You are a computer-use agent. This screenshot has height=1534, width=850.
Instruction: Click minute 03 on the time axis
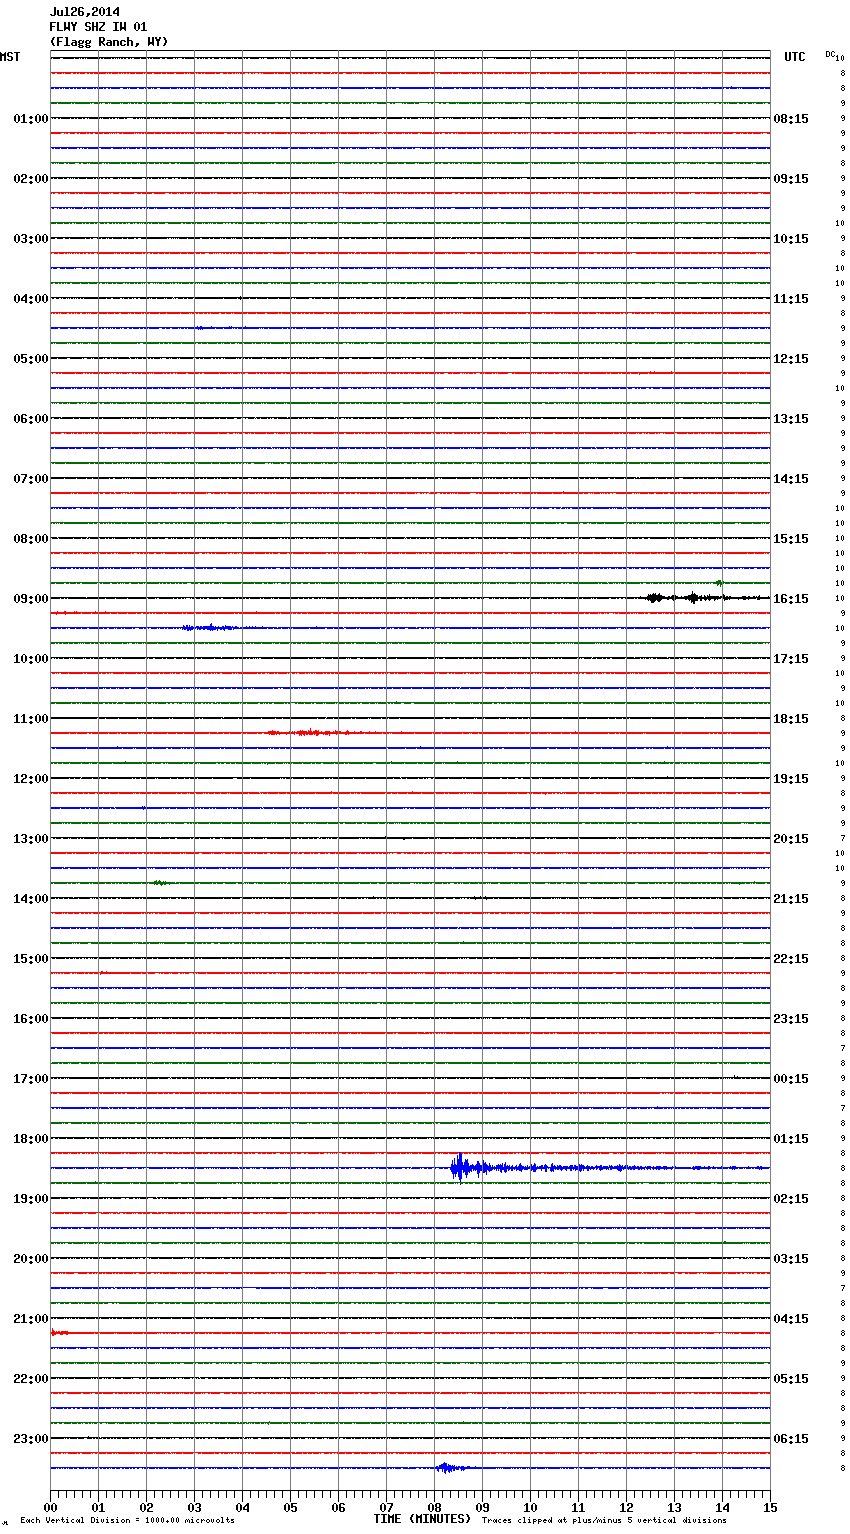pos(194,1508)
